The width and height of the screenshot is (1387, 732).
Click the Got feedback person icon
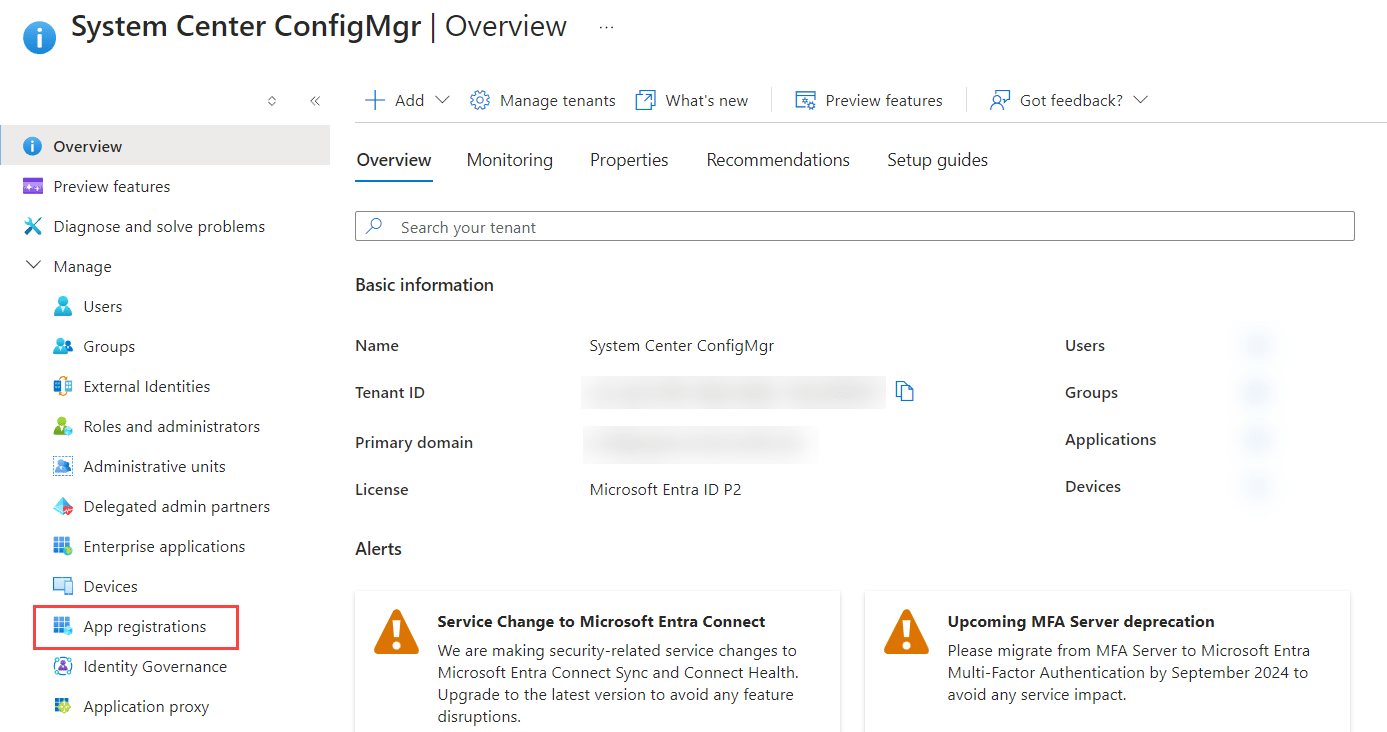999,100
